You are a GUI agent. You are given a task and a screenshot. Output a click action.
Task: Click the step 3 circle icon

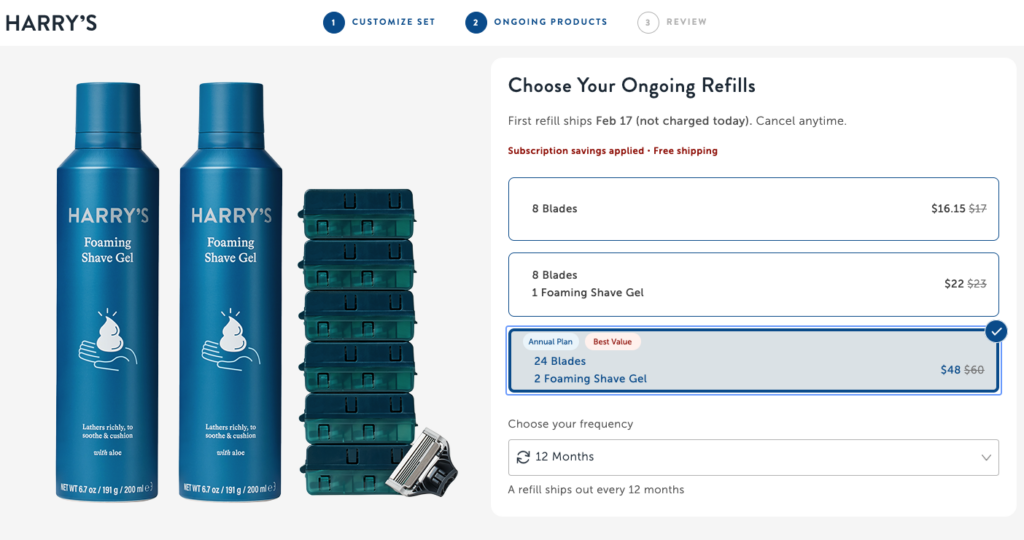pos(648,22)
